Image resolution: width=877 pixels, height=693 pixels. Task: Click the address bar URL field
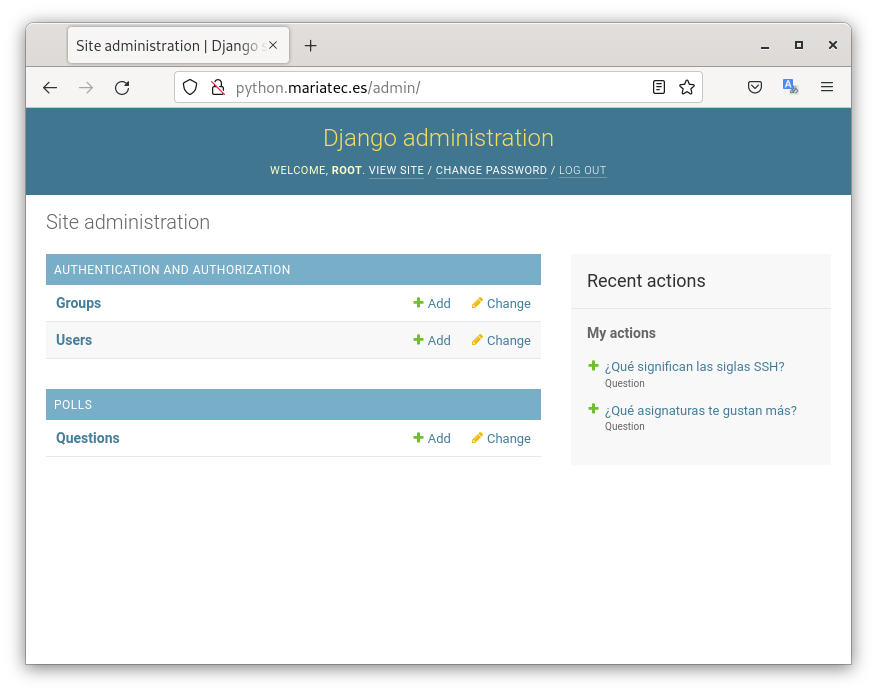point(430,88)
